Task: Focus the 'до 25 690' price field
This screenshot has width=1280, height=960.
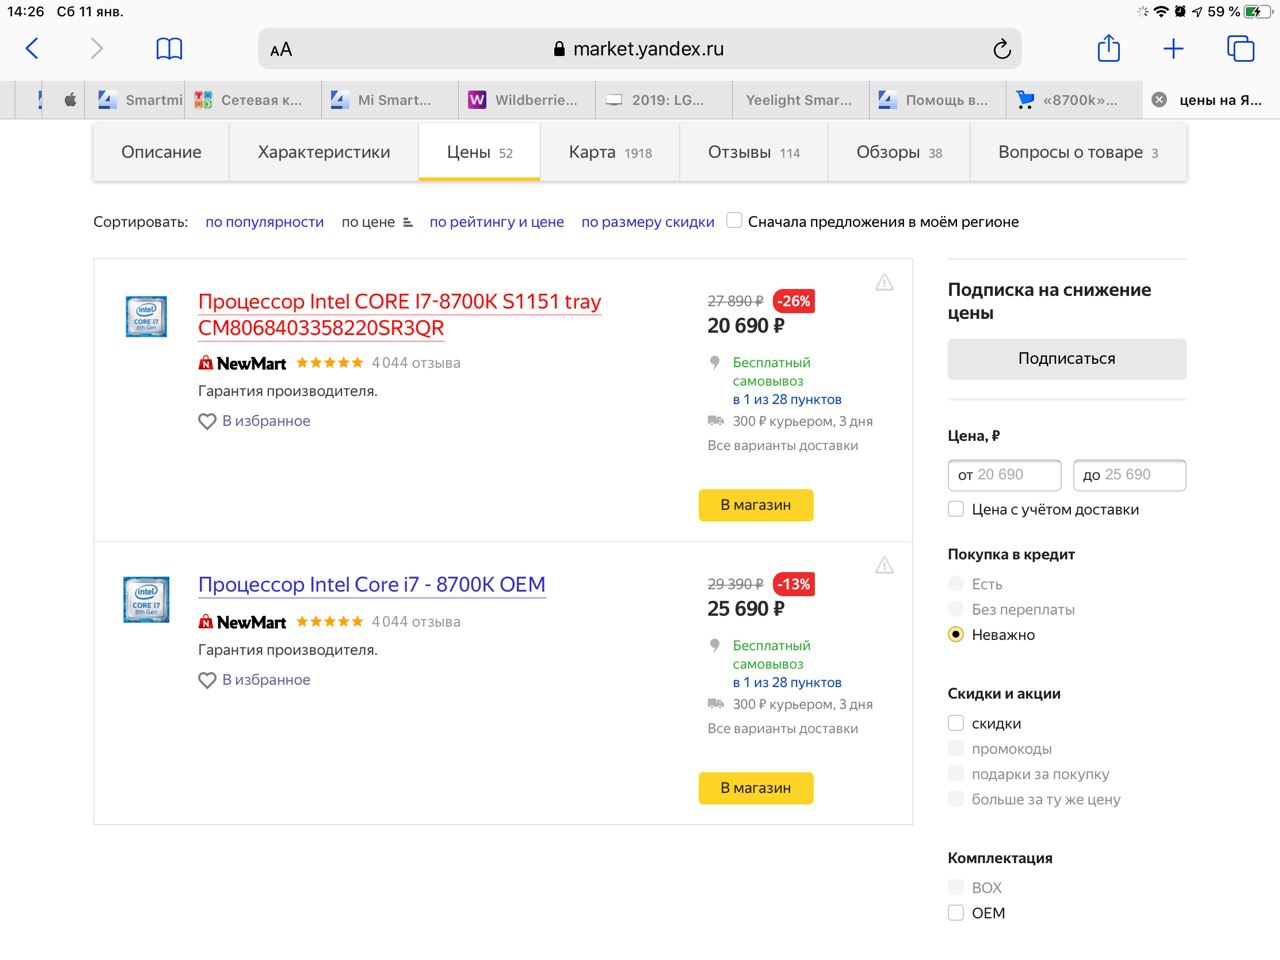Action: (1130, 475)
